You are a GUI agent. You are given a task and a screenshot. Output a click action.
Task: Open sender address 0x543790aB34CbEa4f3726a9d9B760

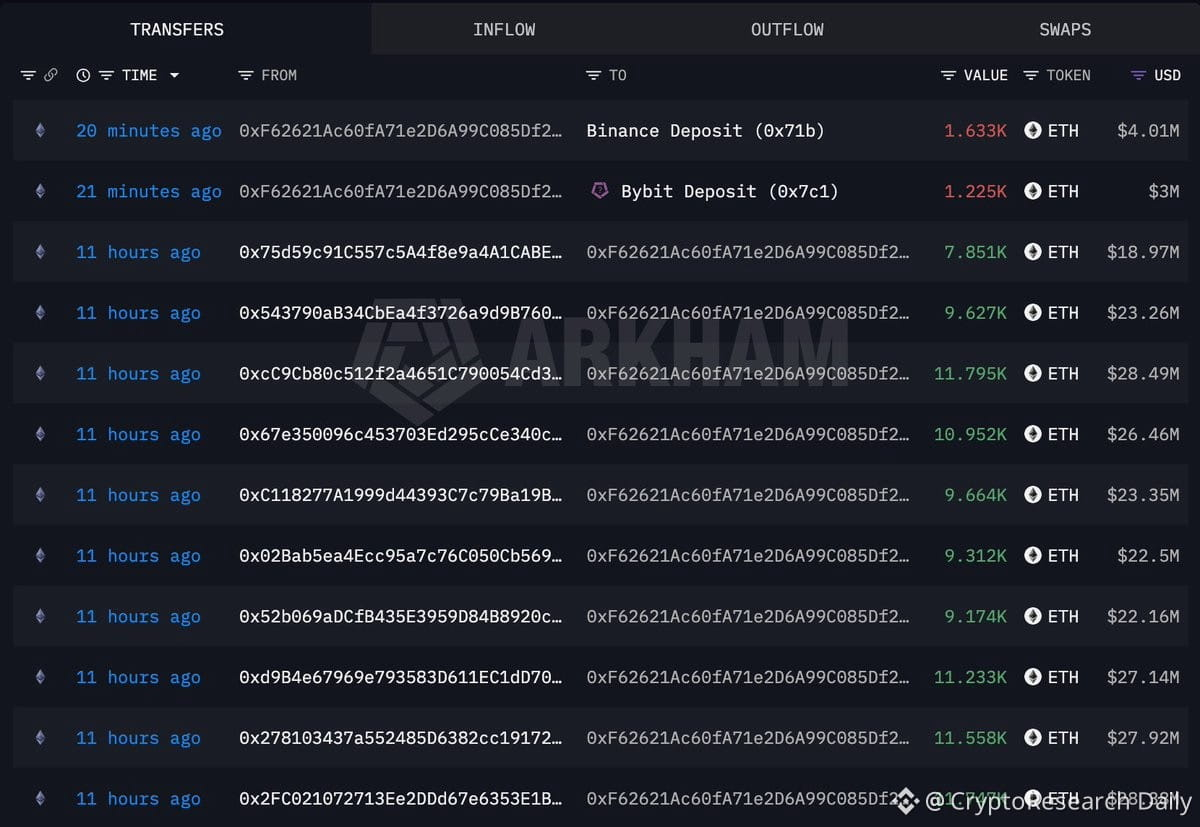400,313
